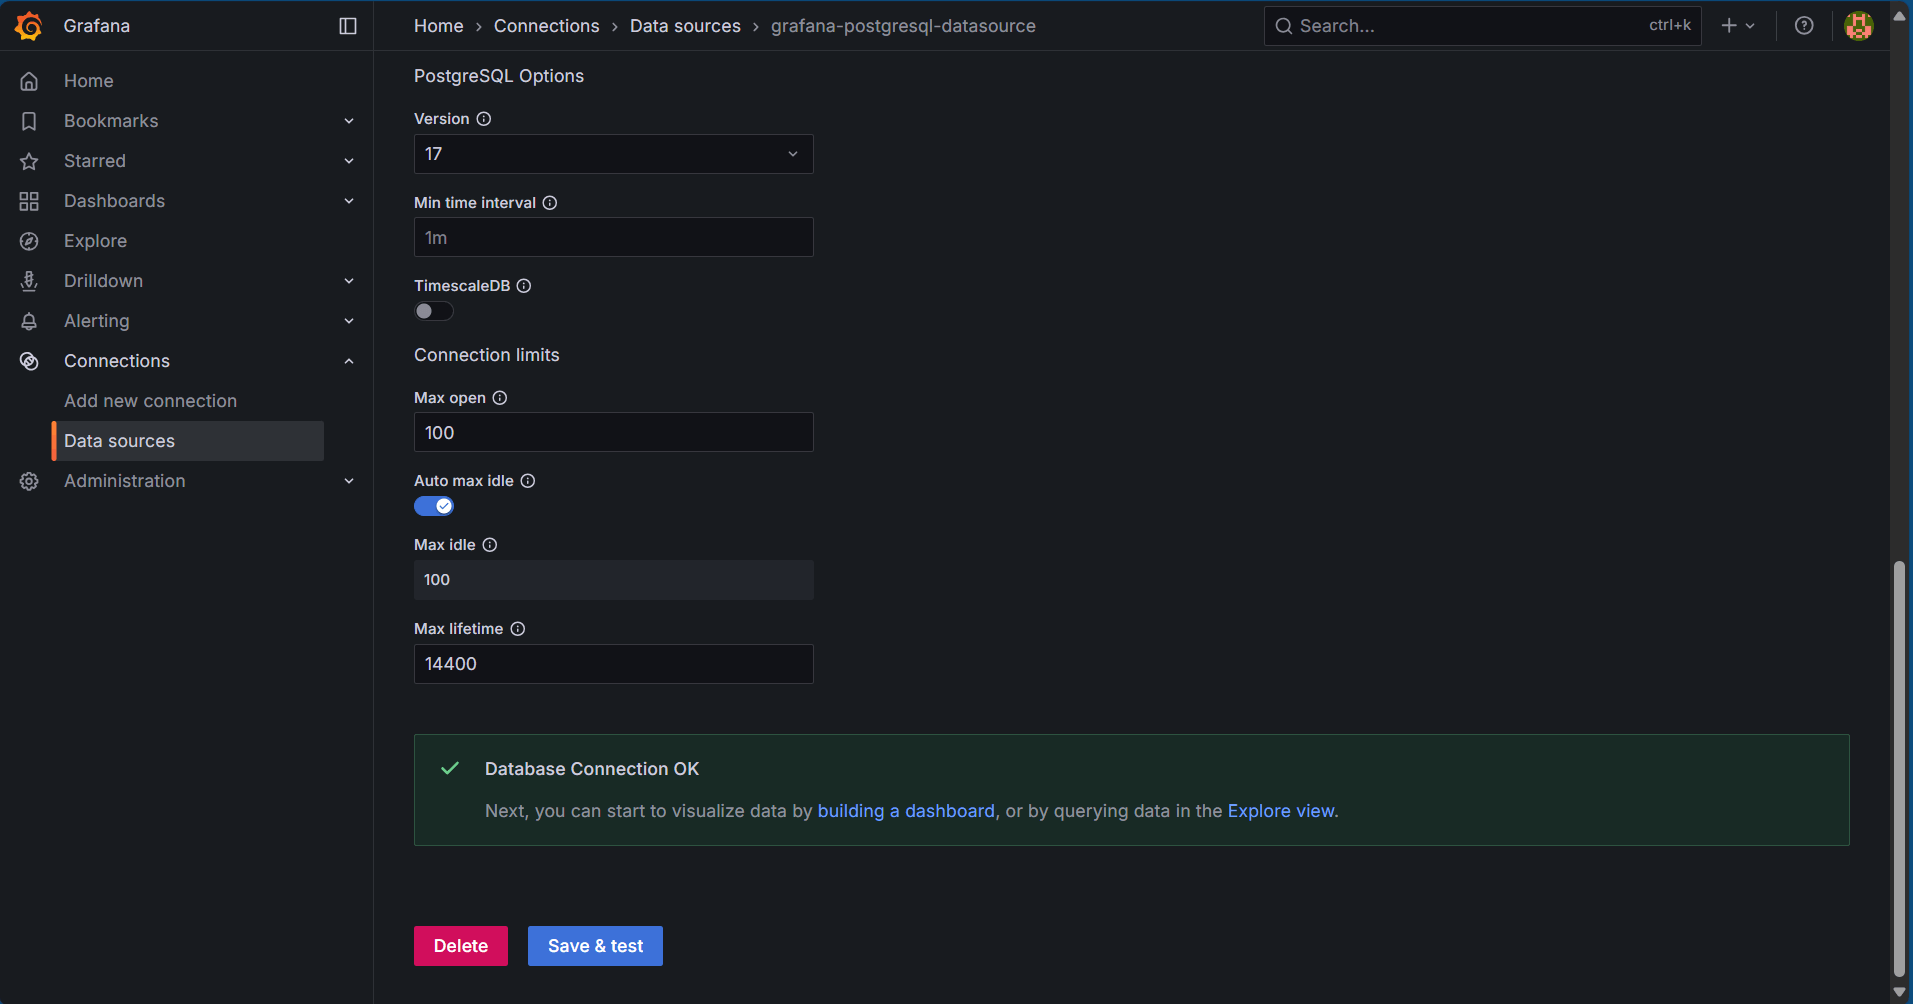Show info tooltip for Version

click(484, 119)
